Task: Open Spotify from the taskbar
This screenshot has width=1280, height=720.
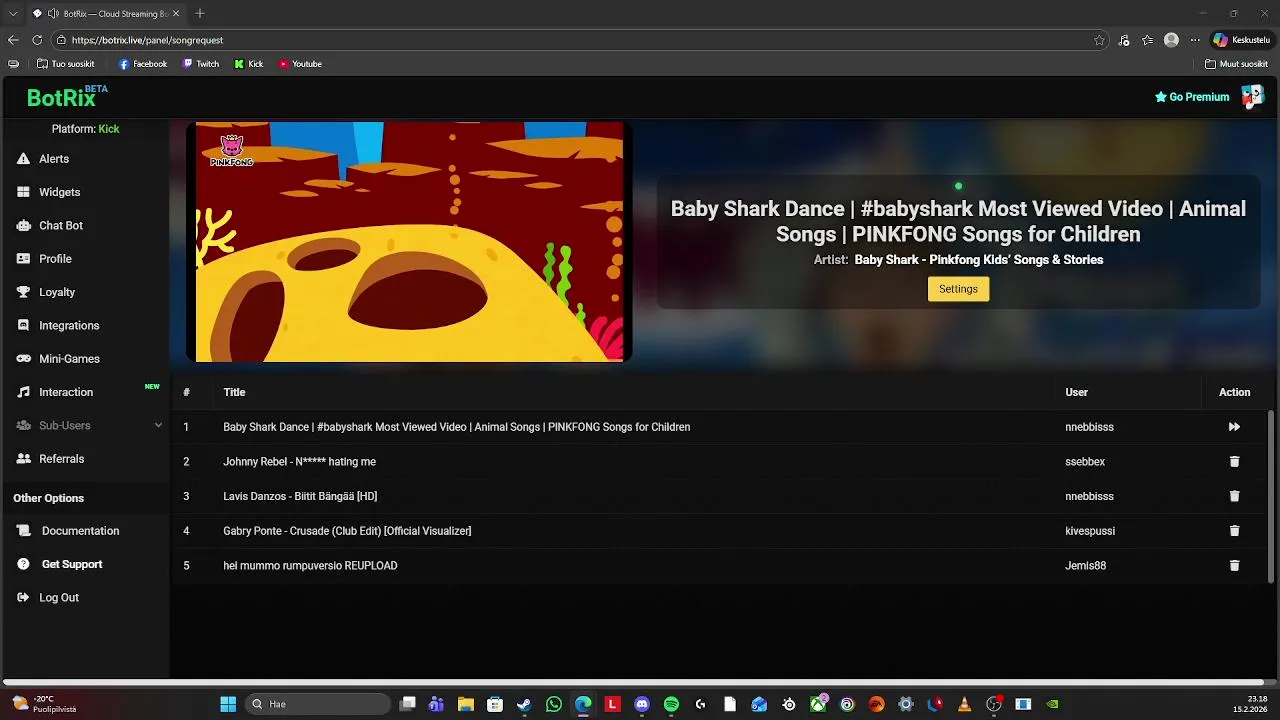Action: (671, 704)
